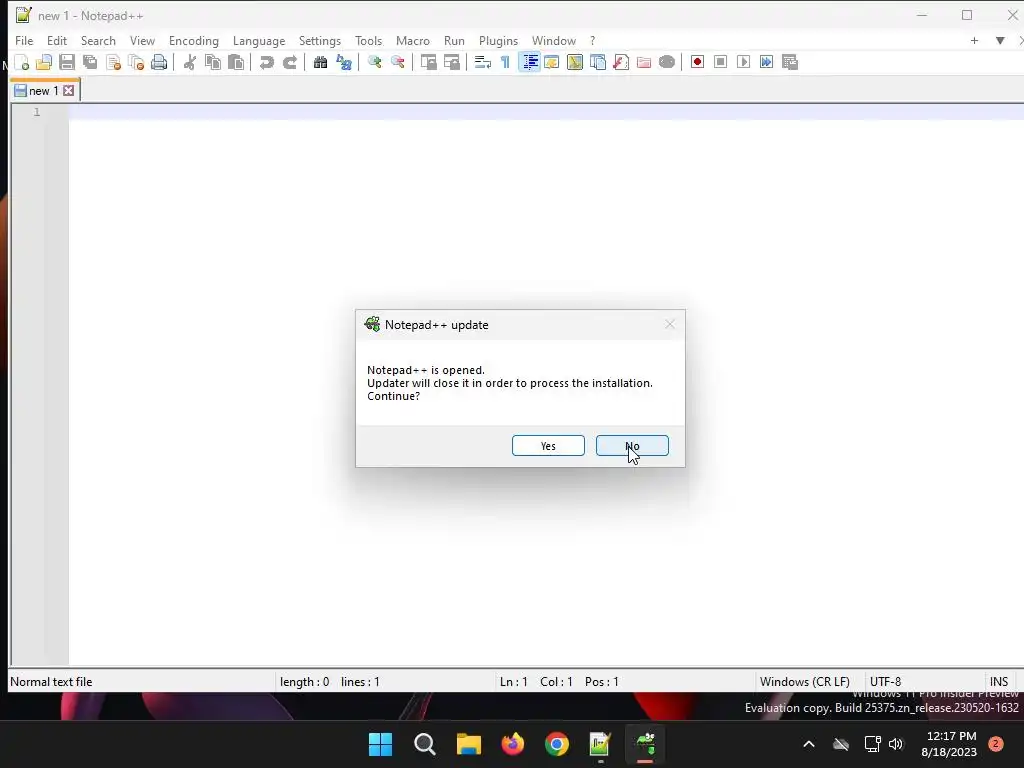Click the Save All toolbar icon
The width and height of the screenshot is (1024, 768).
(x=90, y=62)
